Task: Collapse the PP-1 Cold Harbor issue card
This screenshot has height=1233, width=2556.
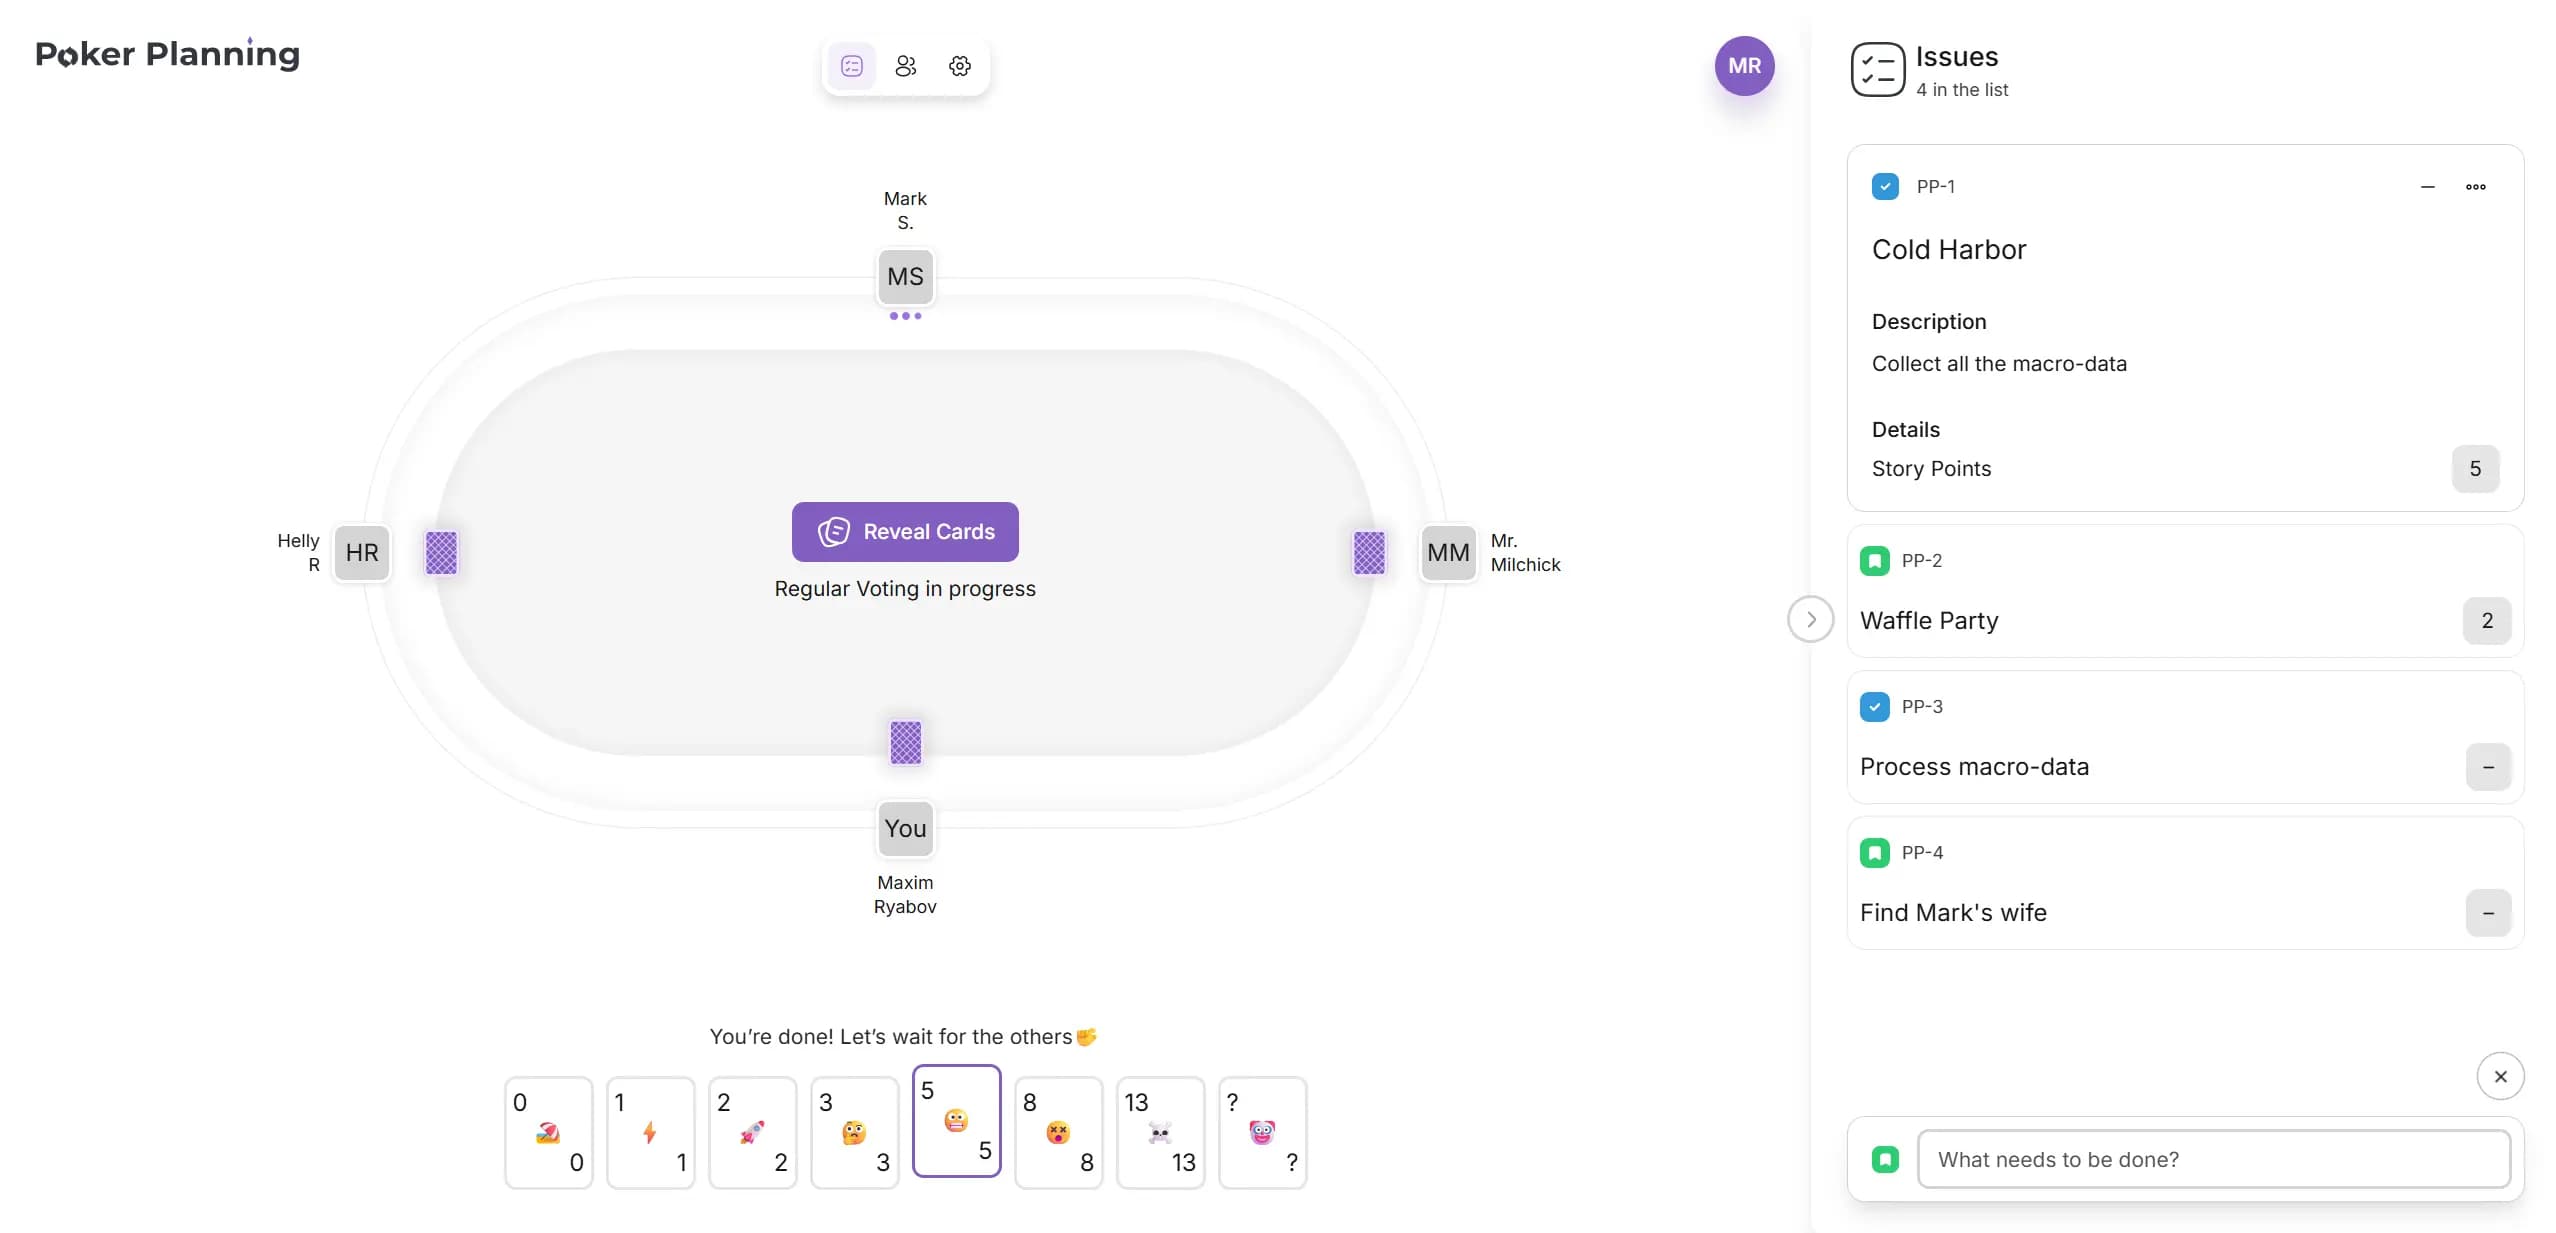Action: pos(2427,187)
